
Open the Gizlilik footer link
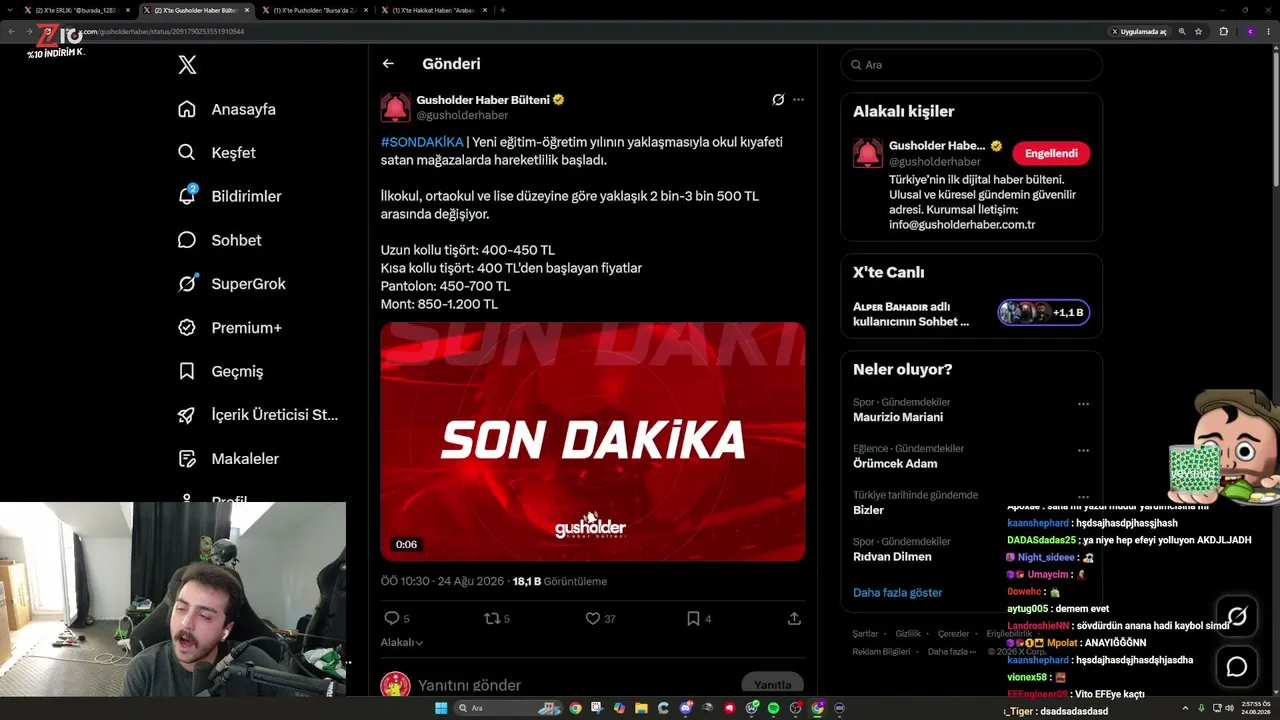tap(908, 634)
